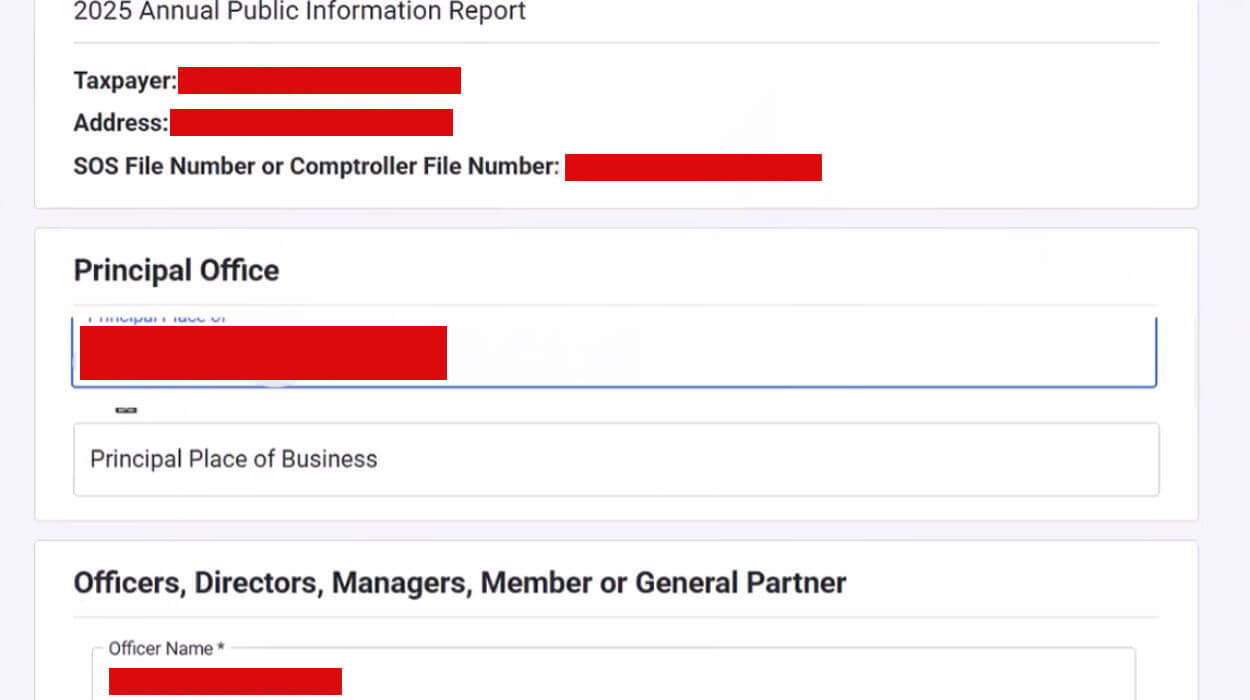Viewport: 1250px width, 700px height.
Task: Click the '2025 Annual Public Information Report' heading
Action: tap(299, 12)
